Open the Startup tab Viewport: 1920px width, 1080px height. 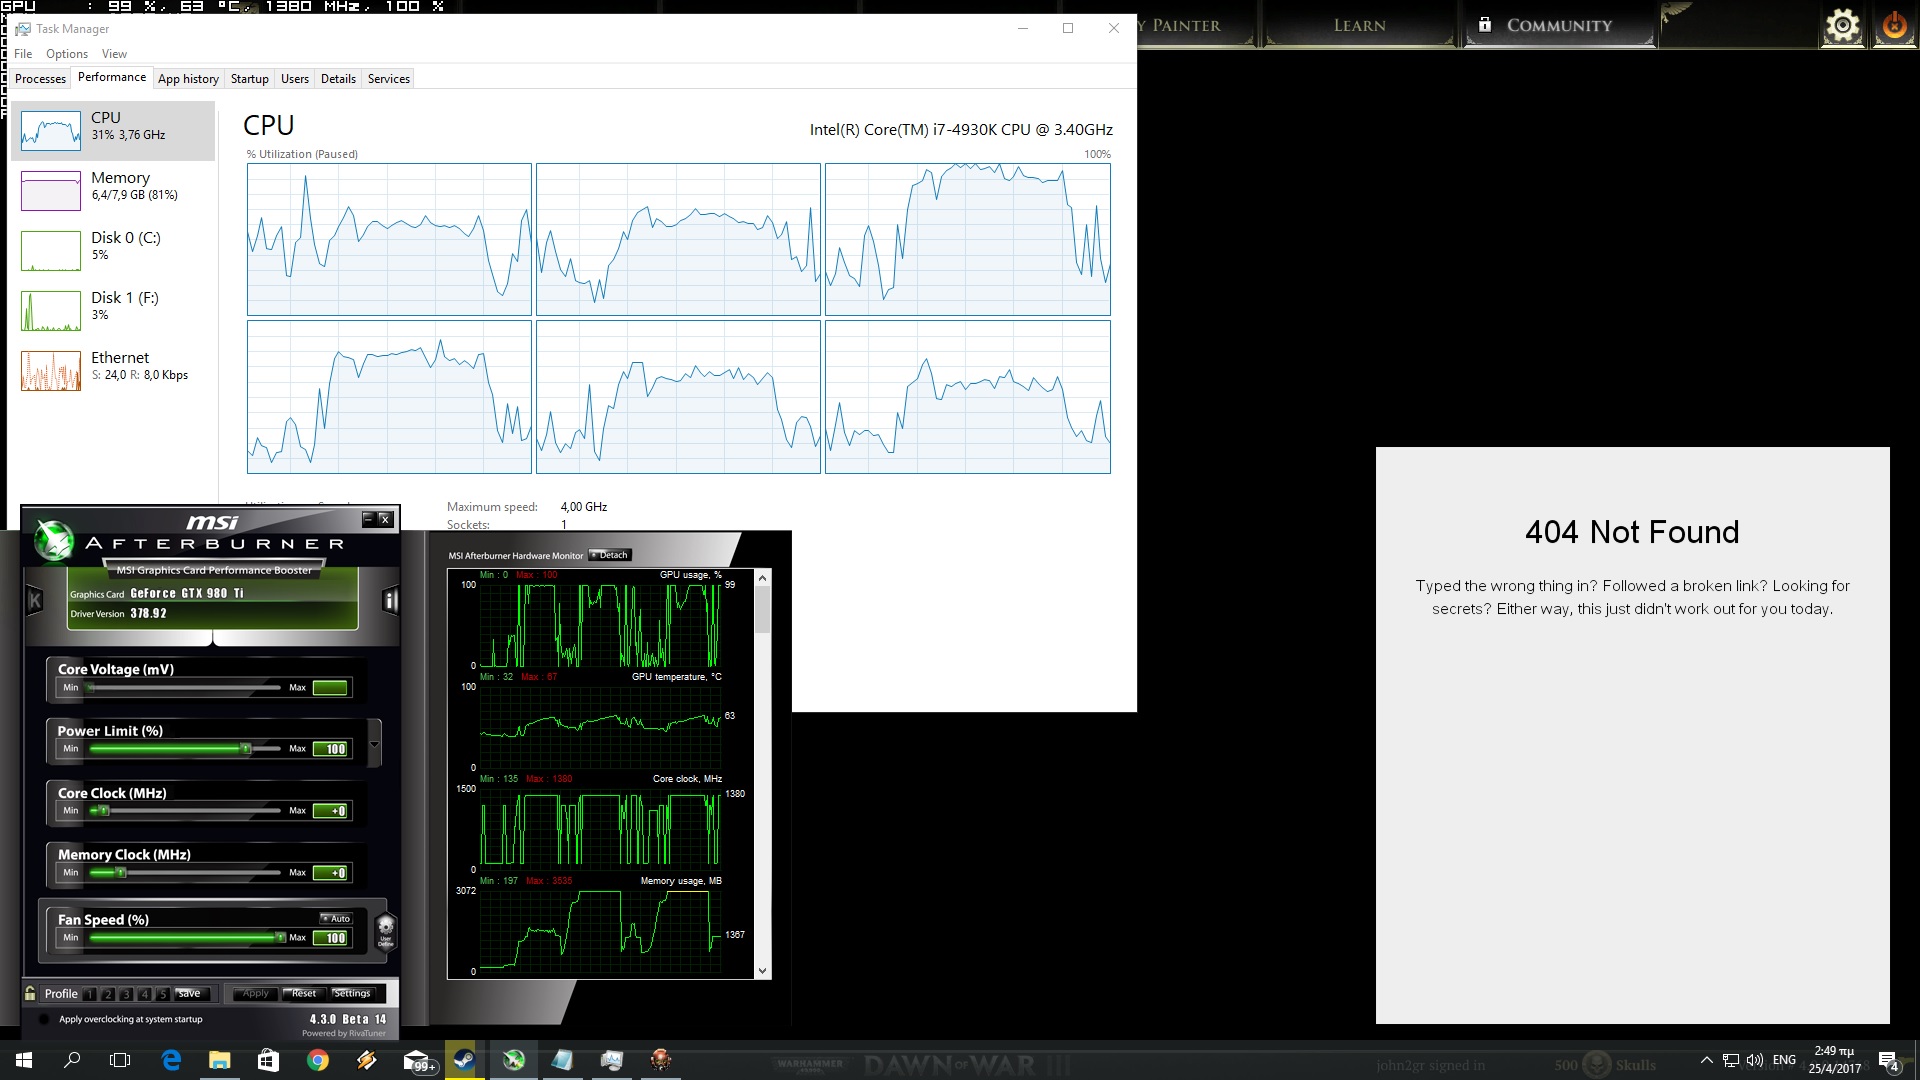click(249, 79)
